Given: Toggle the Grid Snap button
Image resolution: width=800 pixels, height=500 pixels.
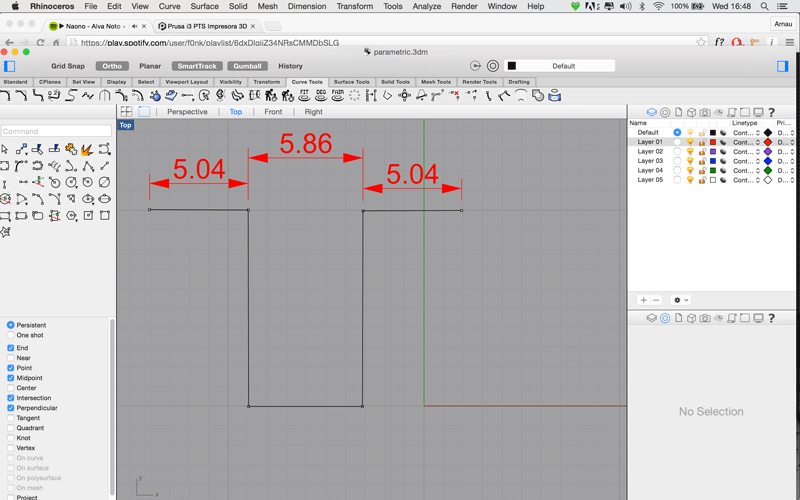Looking at the screenshot, I should click(68, 66).
